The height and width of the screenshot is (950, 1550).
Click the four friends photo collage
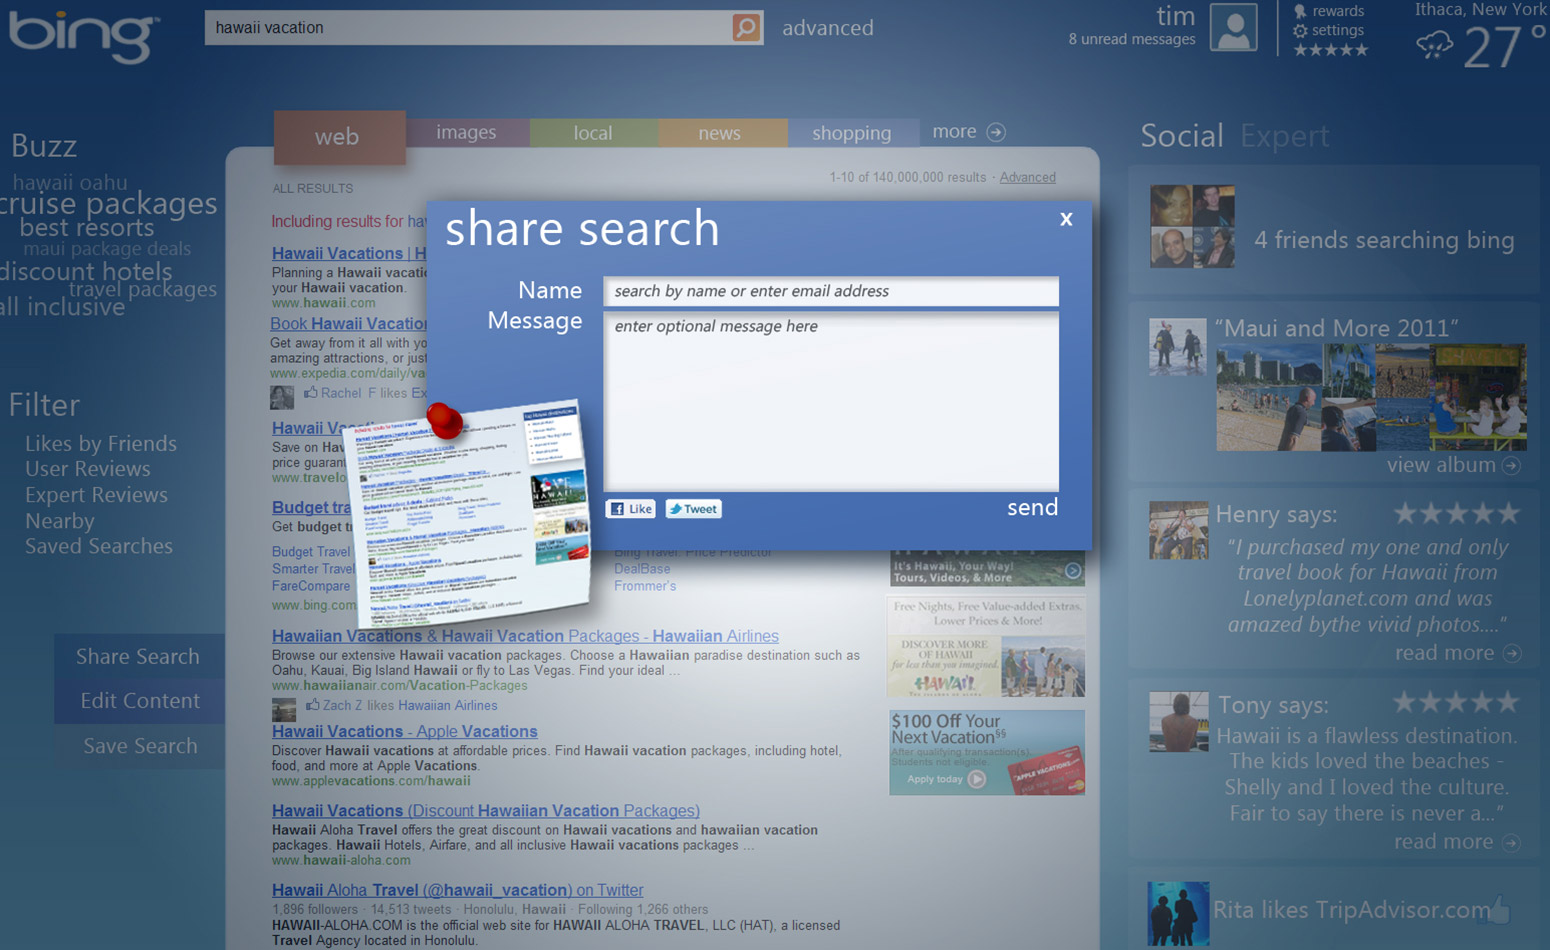click(1192, 226)
